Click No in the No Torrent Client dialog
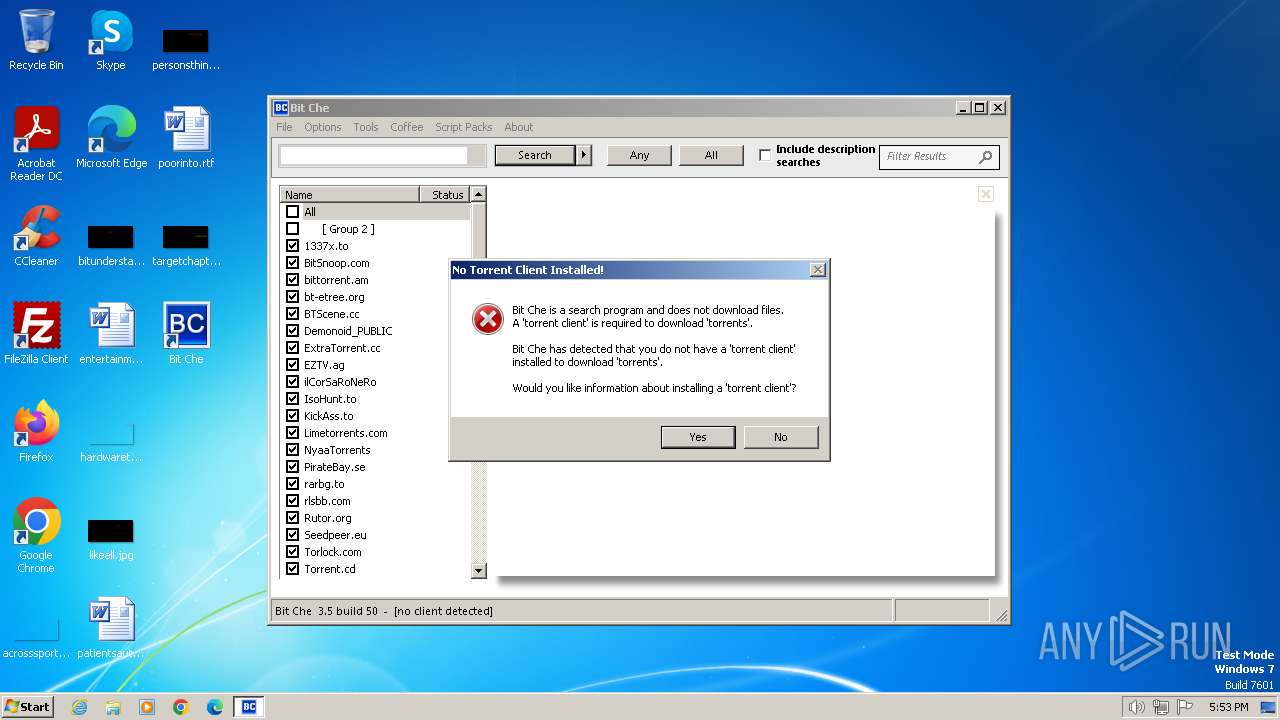The height and width of the screenshot is (720, 1280). [780, 437]
